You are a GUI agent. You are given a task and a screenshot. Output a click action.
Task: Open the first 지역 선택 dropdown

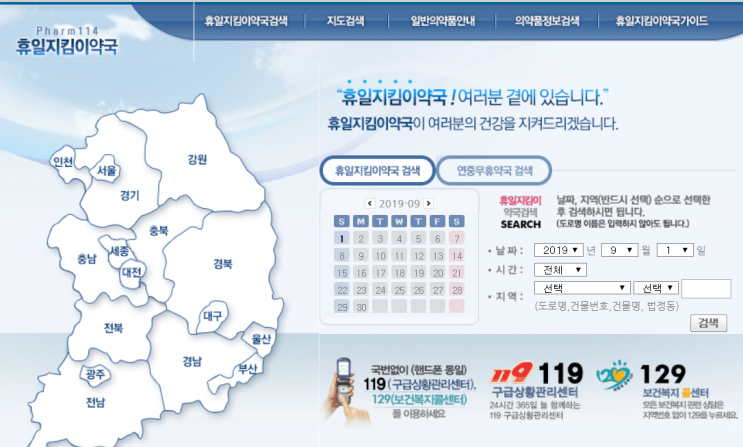click(582, 288)
